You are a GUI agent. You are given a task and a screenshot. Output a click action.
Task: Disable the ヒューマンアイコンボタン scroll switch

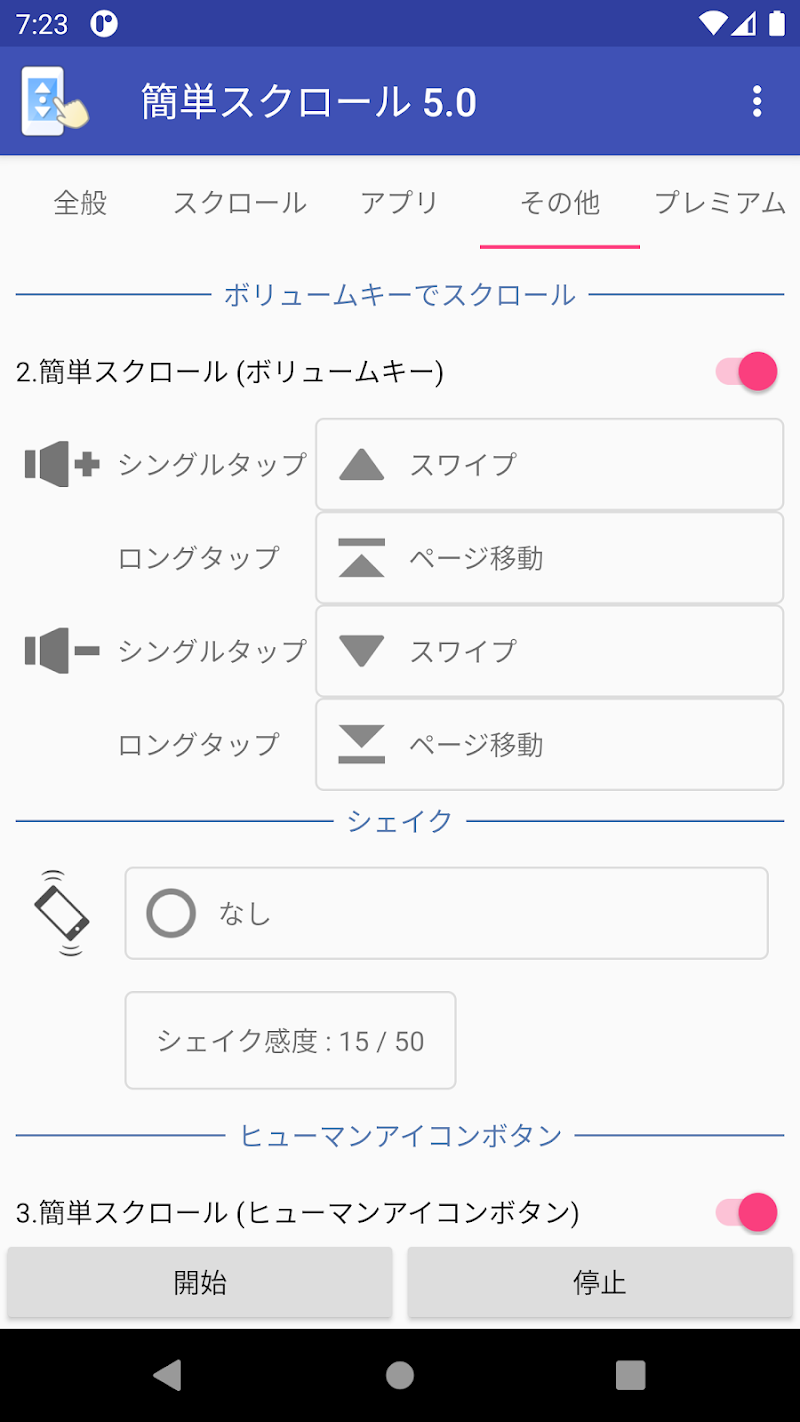click(747, 1213)
